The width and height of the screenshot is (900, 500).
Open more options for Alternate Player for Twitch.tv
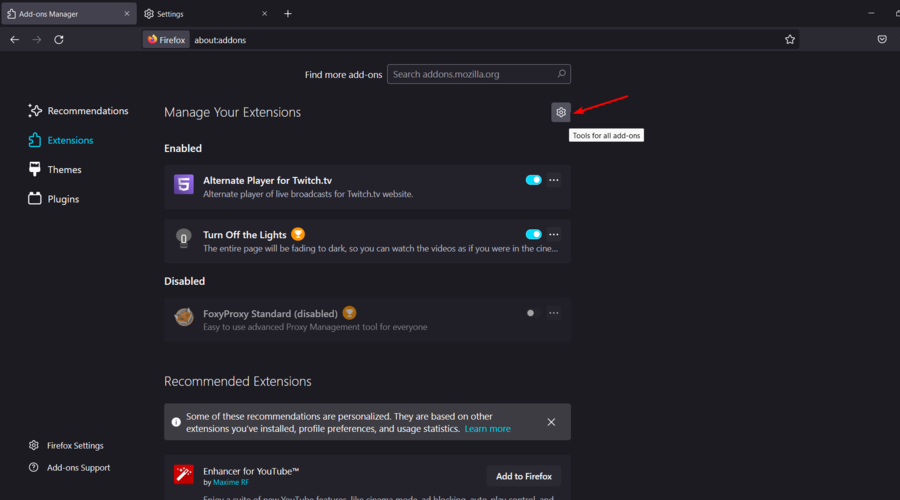click(x=553, y=180)
